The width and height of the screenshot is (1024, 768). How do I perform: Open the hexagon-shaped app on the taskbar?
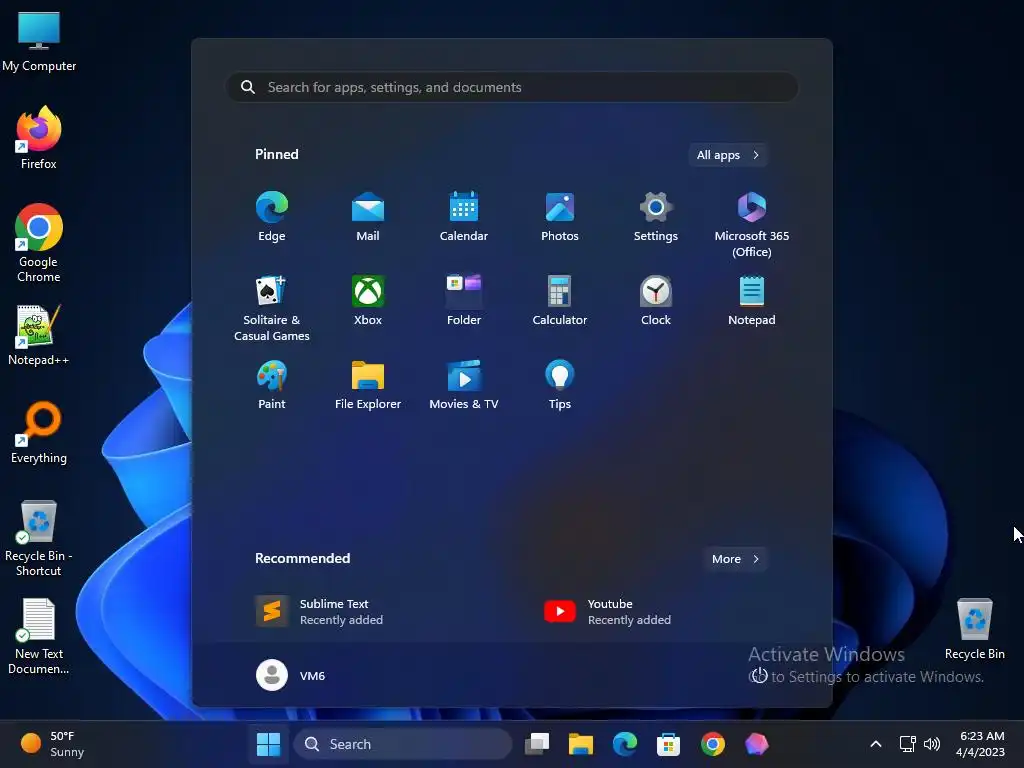[756, 744]
